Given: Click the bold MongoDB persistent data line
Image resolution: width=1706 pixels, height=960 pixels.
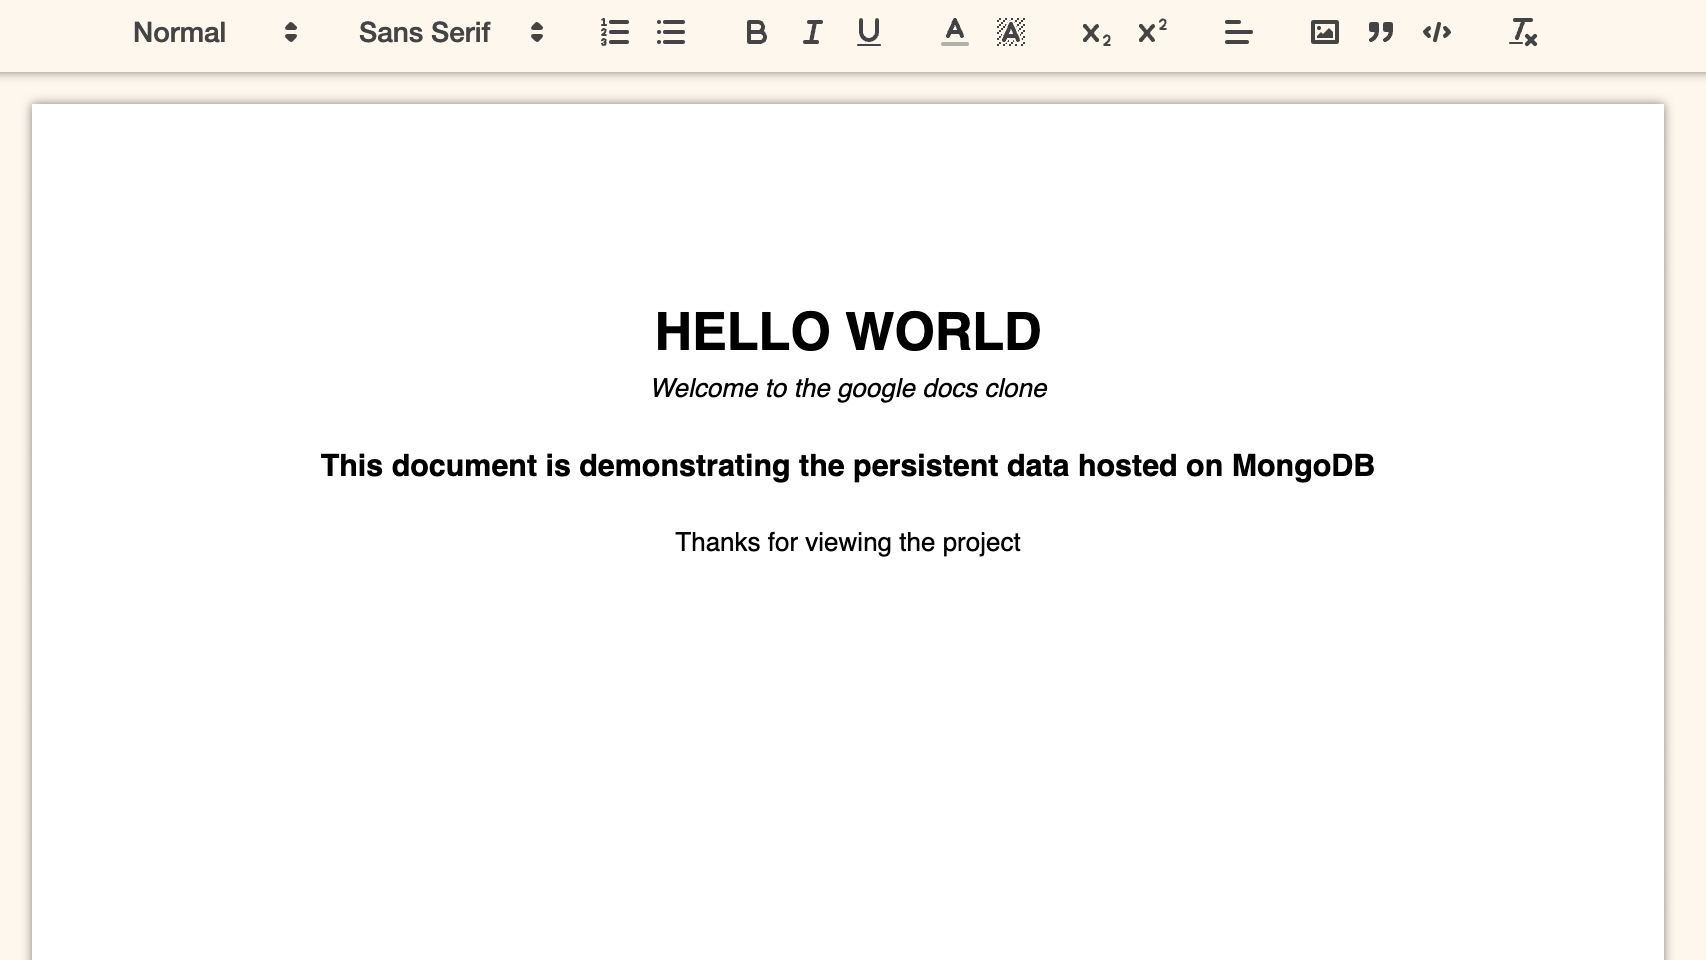Looking at the screenshot, I should coord(848,466).
